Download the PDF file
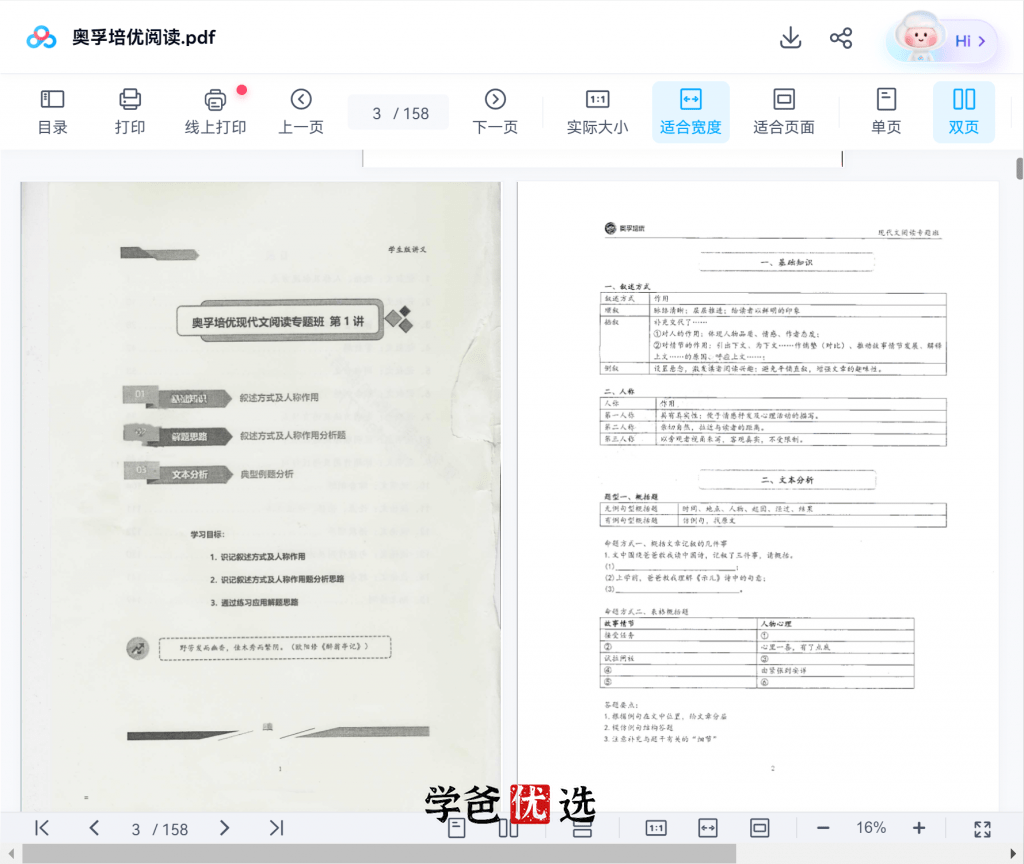This screenshot has height=864, width=1024. [x=790, y=38]
